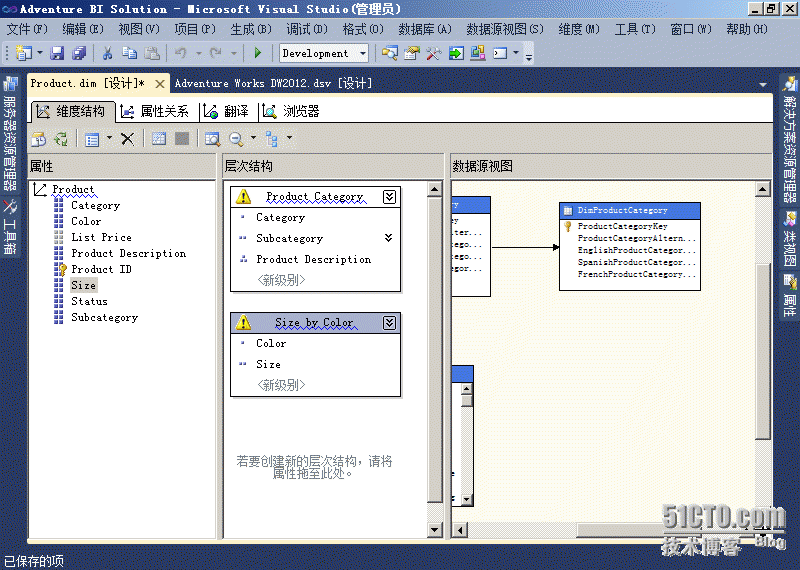Click the Solution Explorer icon in the main toolbar
The height and width of the screenshot is (570, 800).
click(390, 53)
